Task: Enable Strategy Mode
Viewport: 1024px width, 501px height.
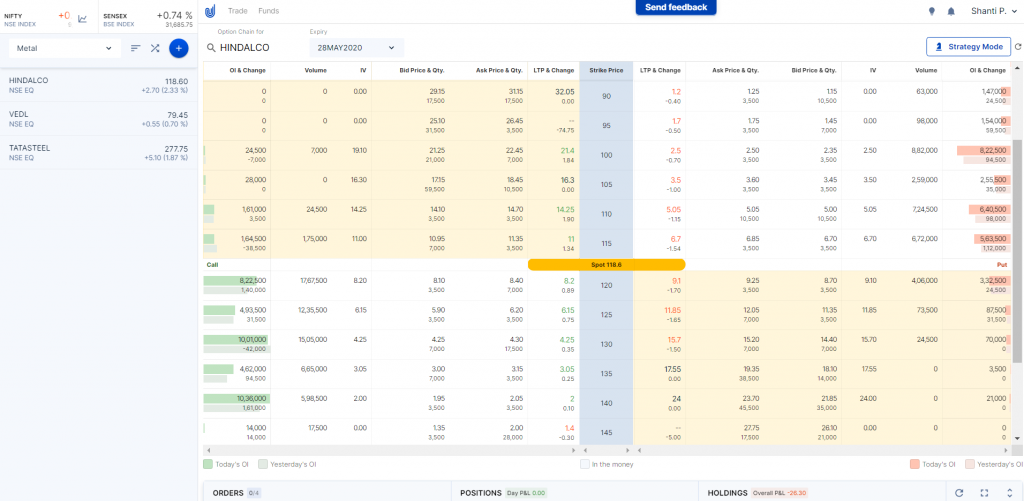Action: (x=968, y=47)
